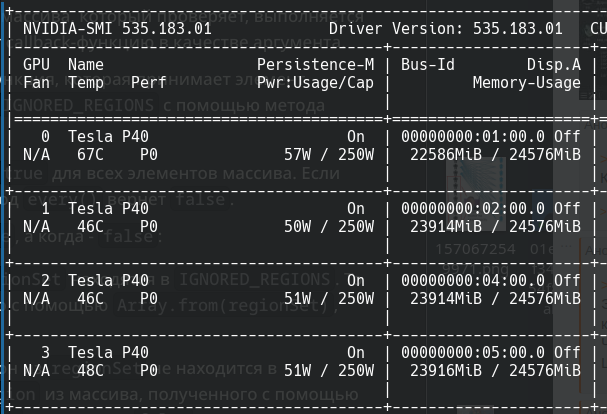Click the 'Temp' column header
Screen dimensions: 607x414
(x=86, y=82)
